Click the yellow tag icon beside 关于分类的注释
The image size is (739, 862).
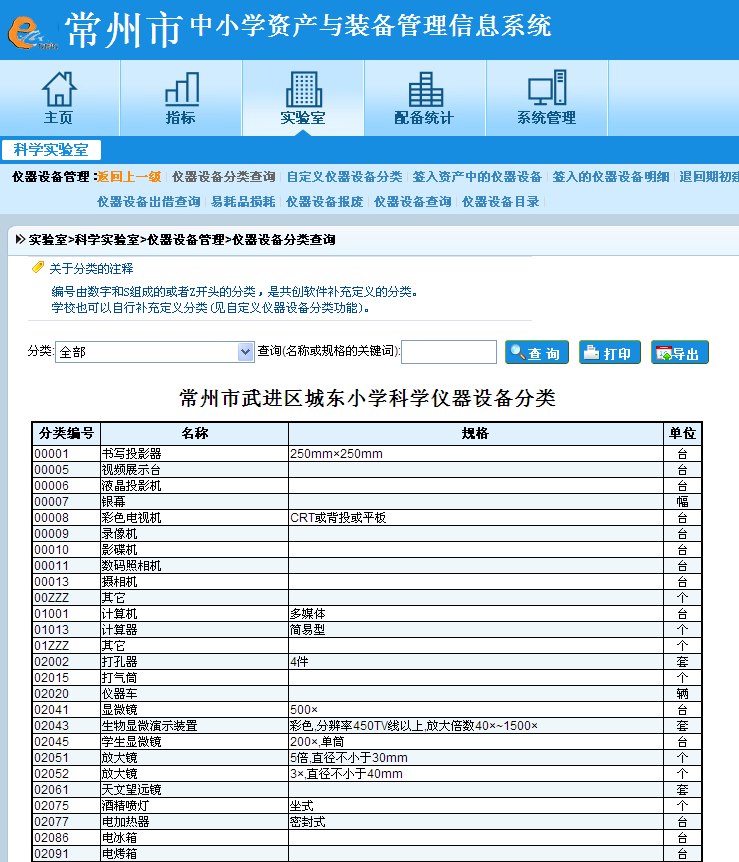37,267
